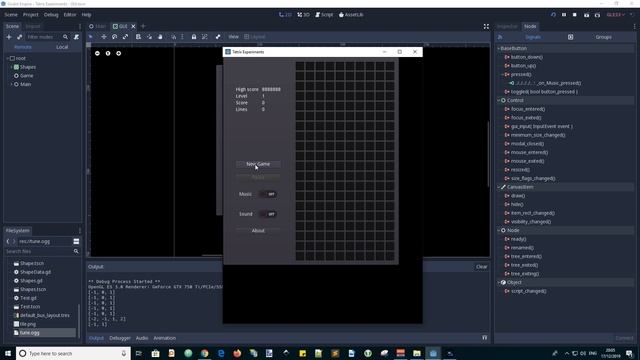Image resolution: width=640 pixels, height=360 pixels.
Task: Open the AssetLib workspace
Action: pos(351,15)
